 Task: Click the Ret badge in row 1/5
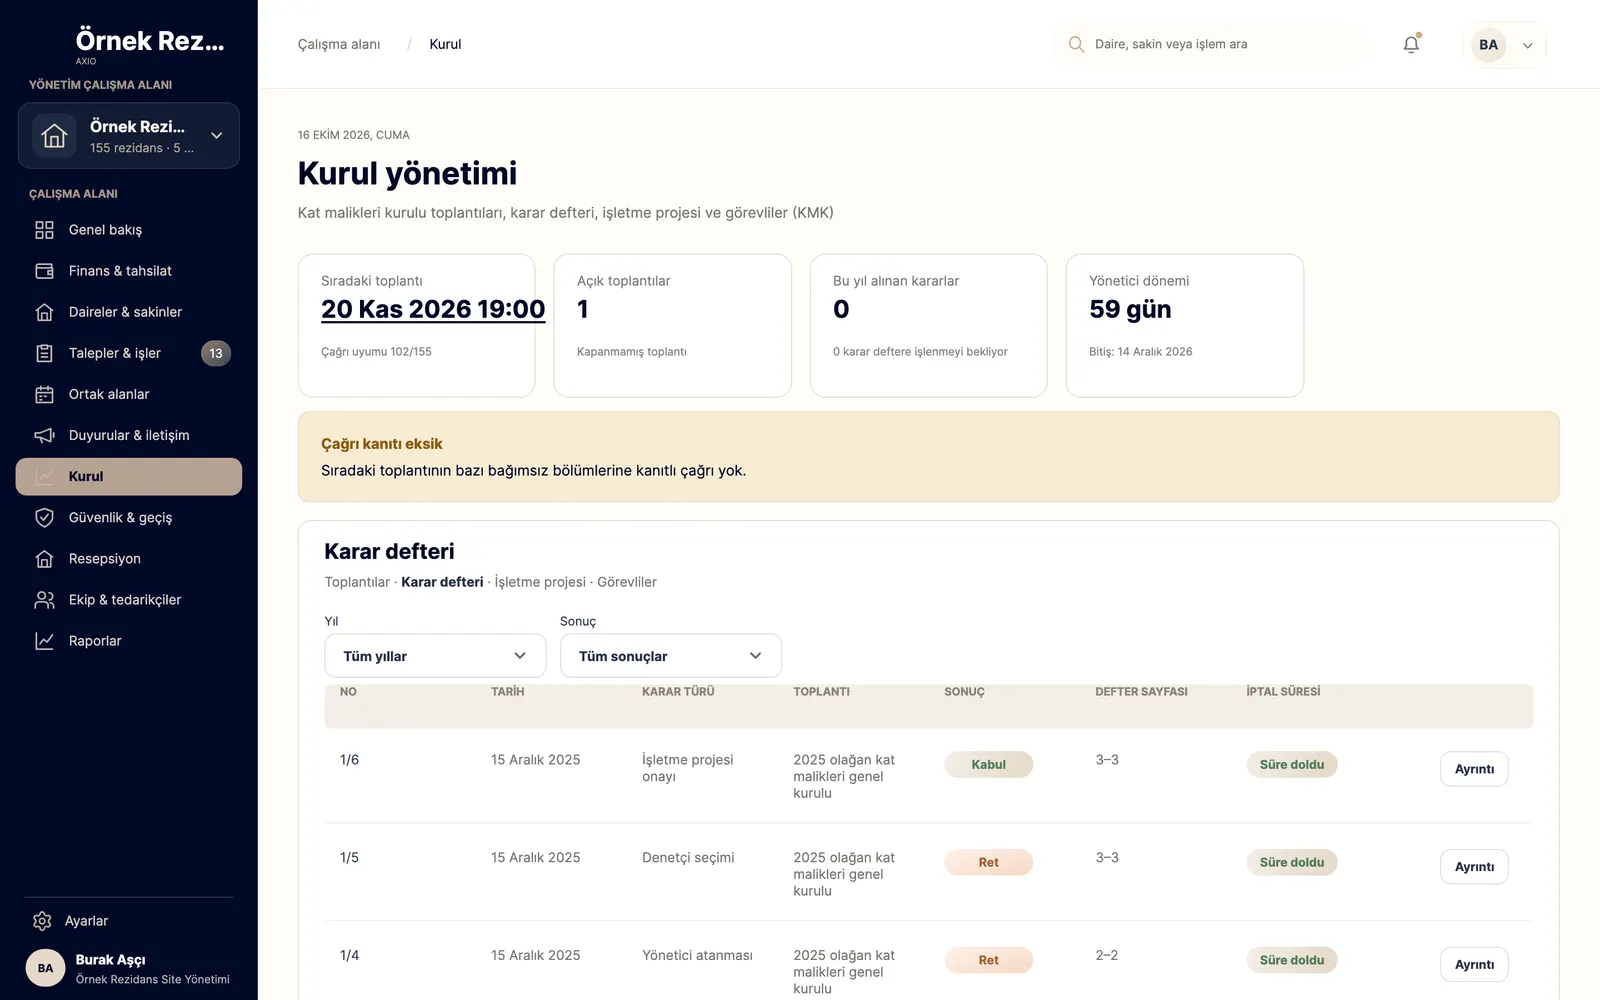[x=988, y=863]
